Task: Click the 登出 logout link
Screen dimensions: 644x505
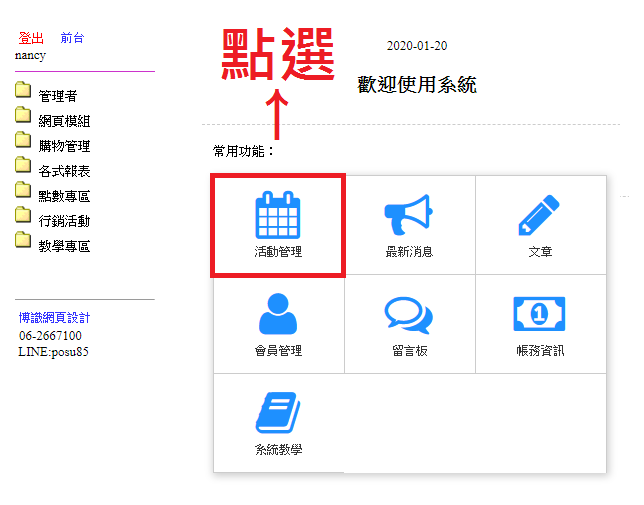Action: point(31,38)
